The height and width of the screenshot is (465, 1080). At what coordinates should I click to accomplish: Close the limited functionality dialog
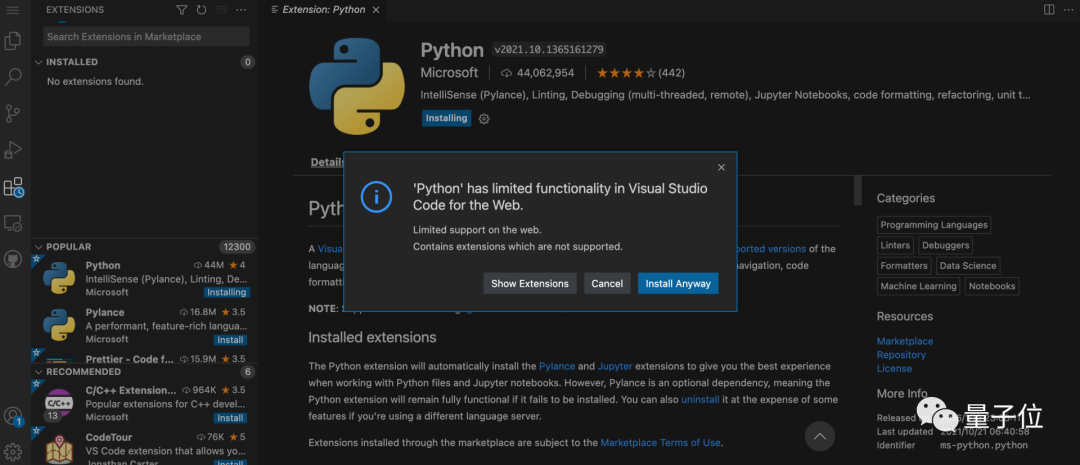(x=721, y=167)
